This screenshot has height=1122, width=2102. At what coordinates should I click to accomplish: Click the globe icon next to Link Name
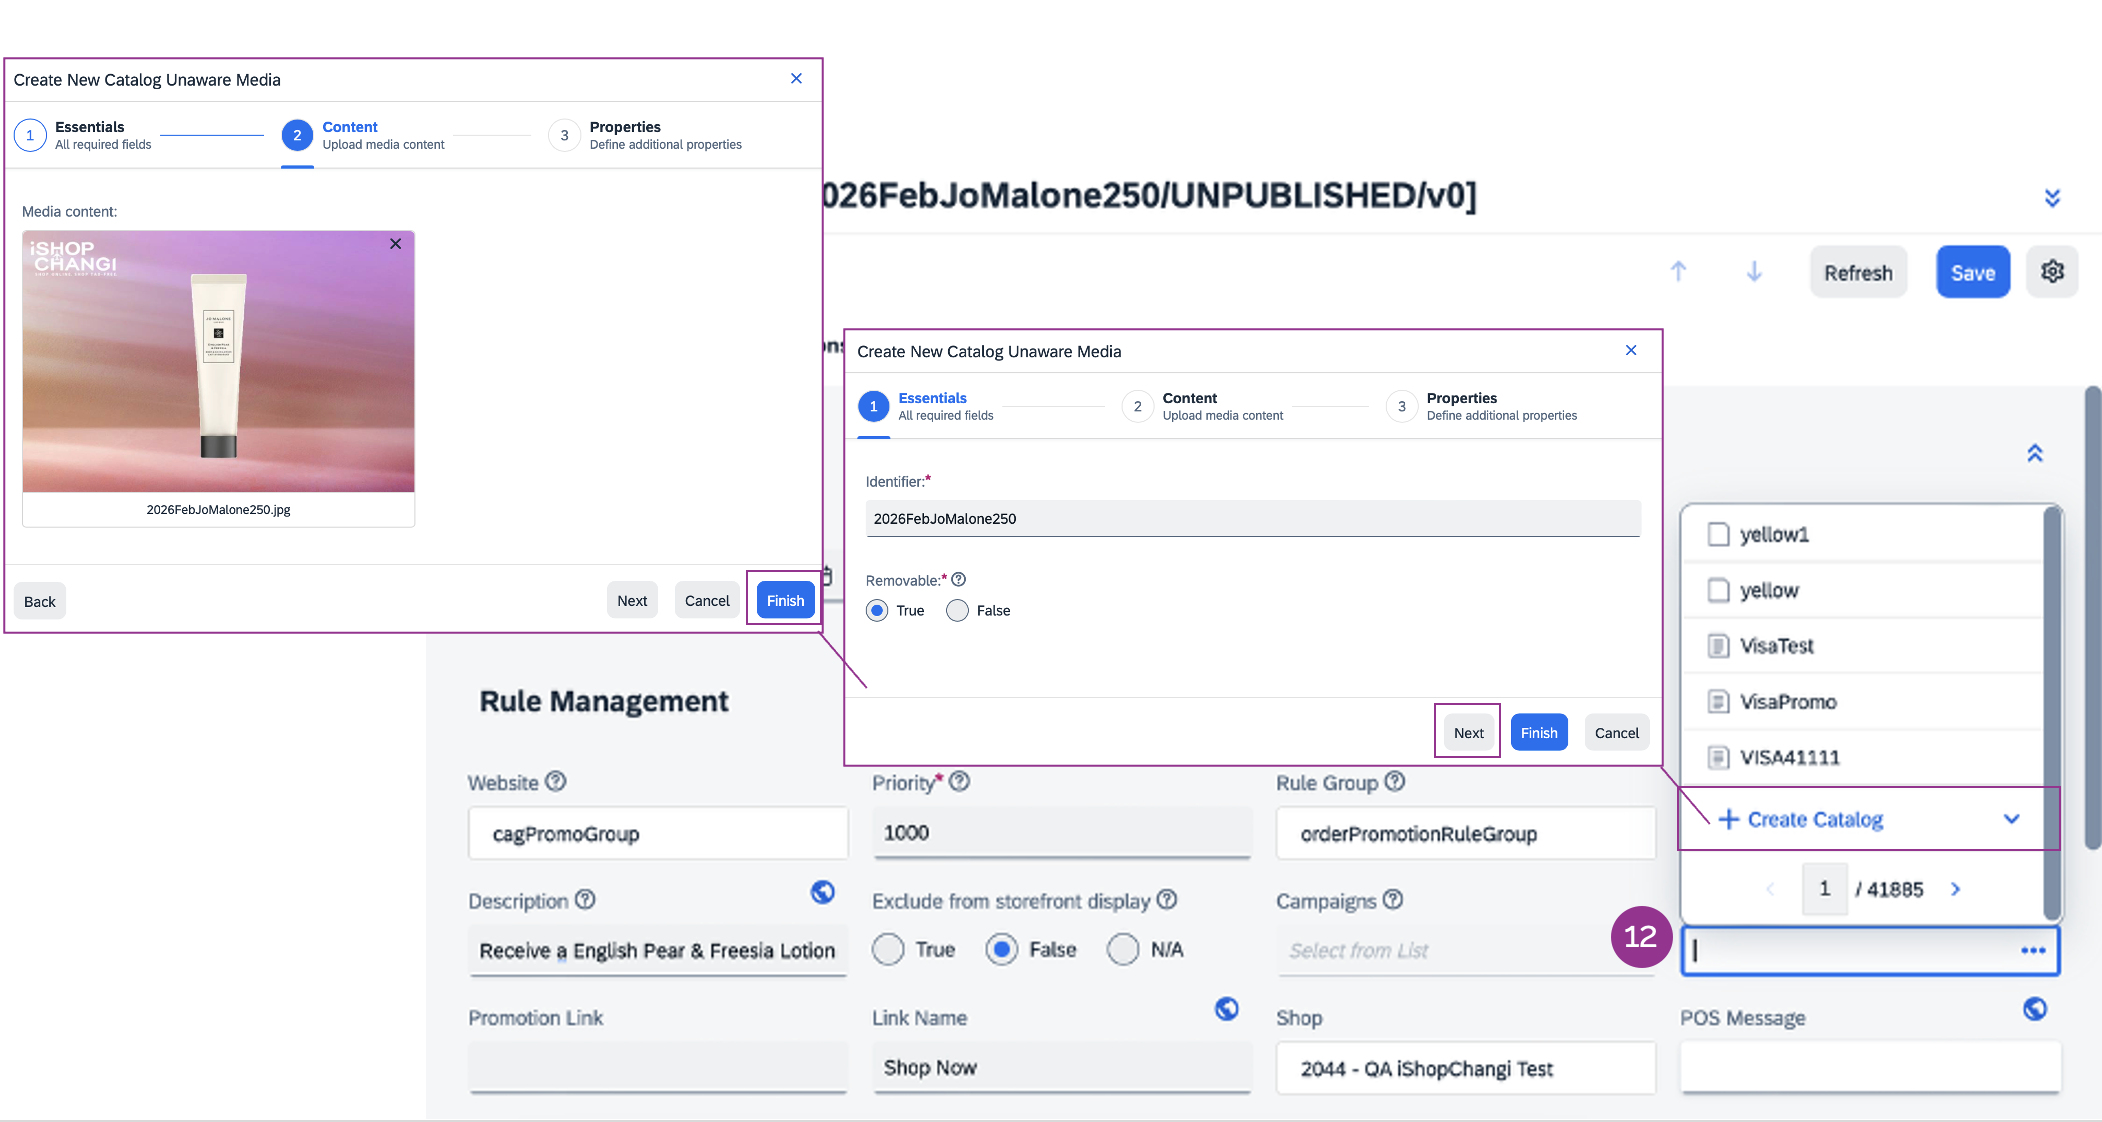pos(1226,1009)
